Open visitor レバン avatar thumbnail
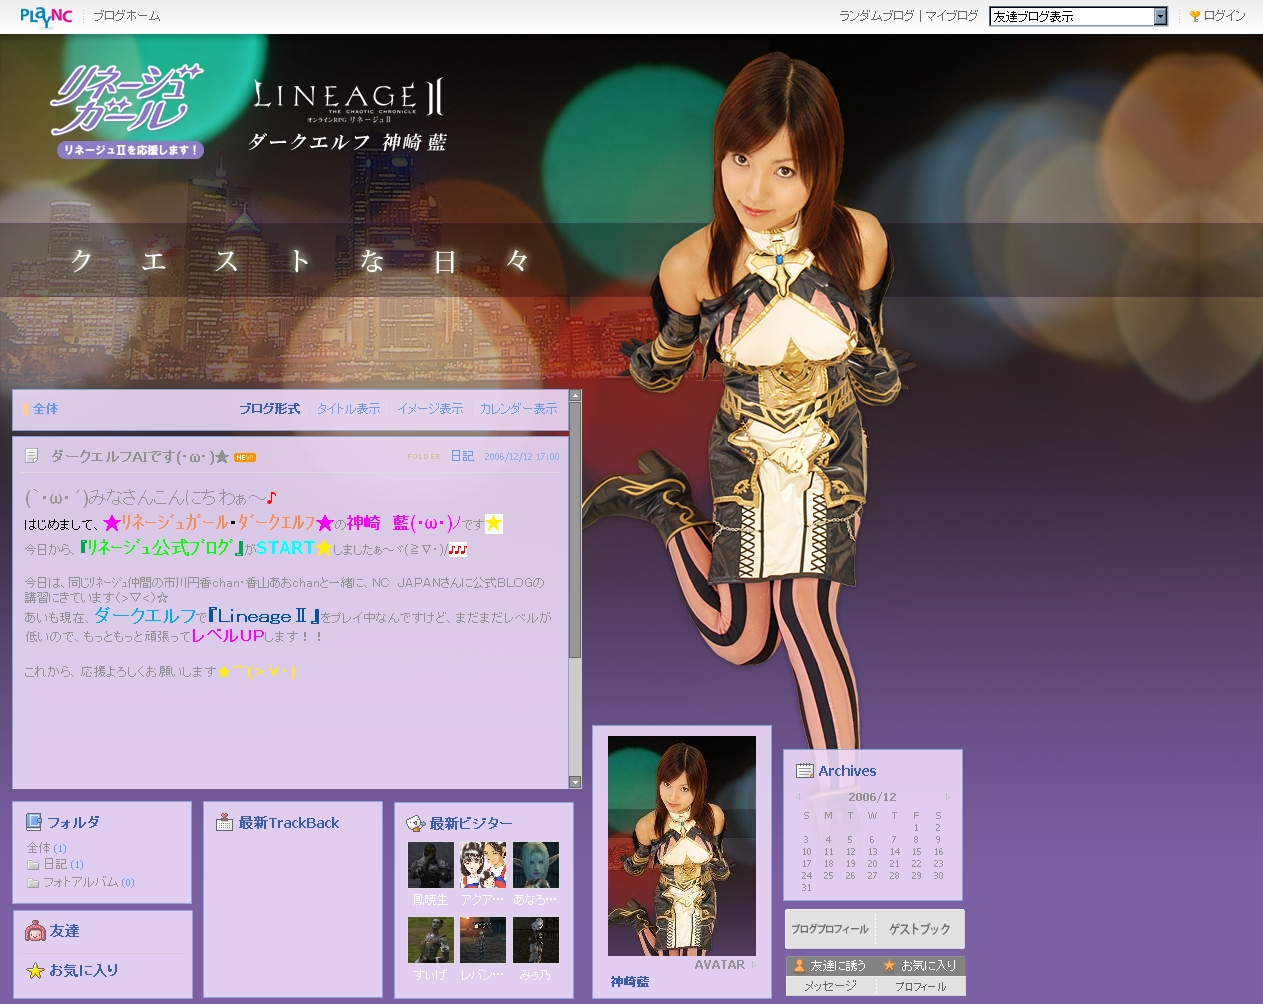1263x1004 pixels. tap(483, 940)
